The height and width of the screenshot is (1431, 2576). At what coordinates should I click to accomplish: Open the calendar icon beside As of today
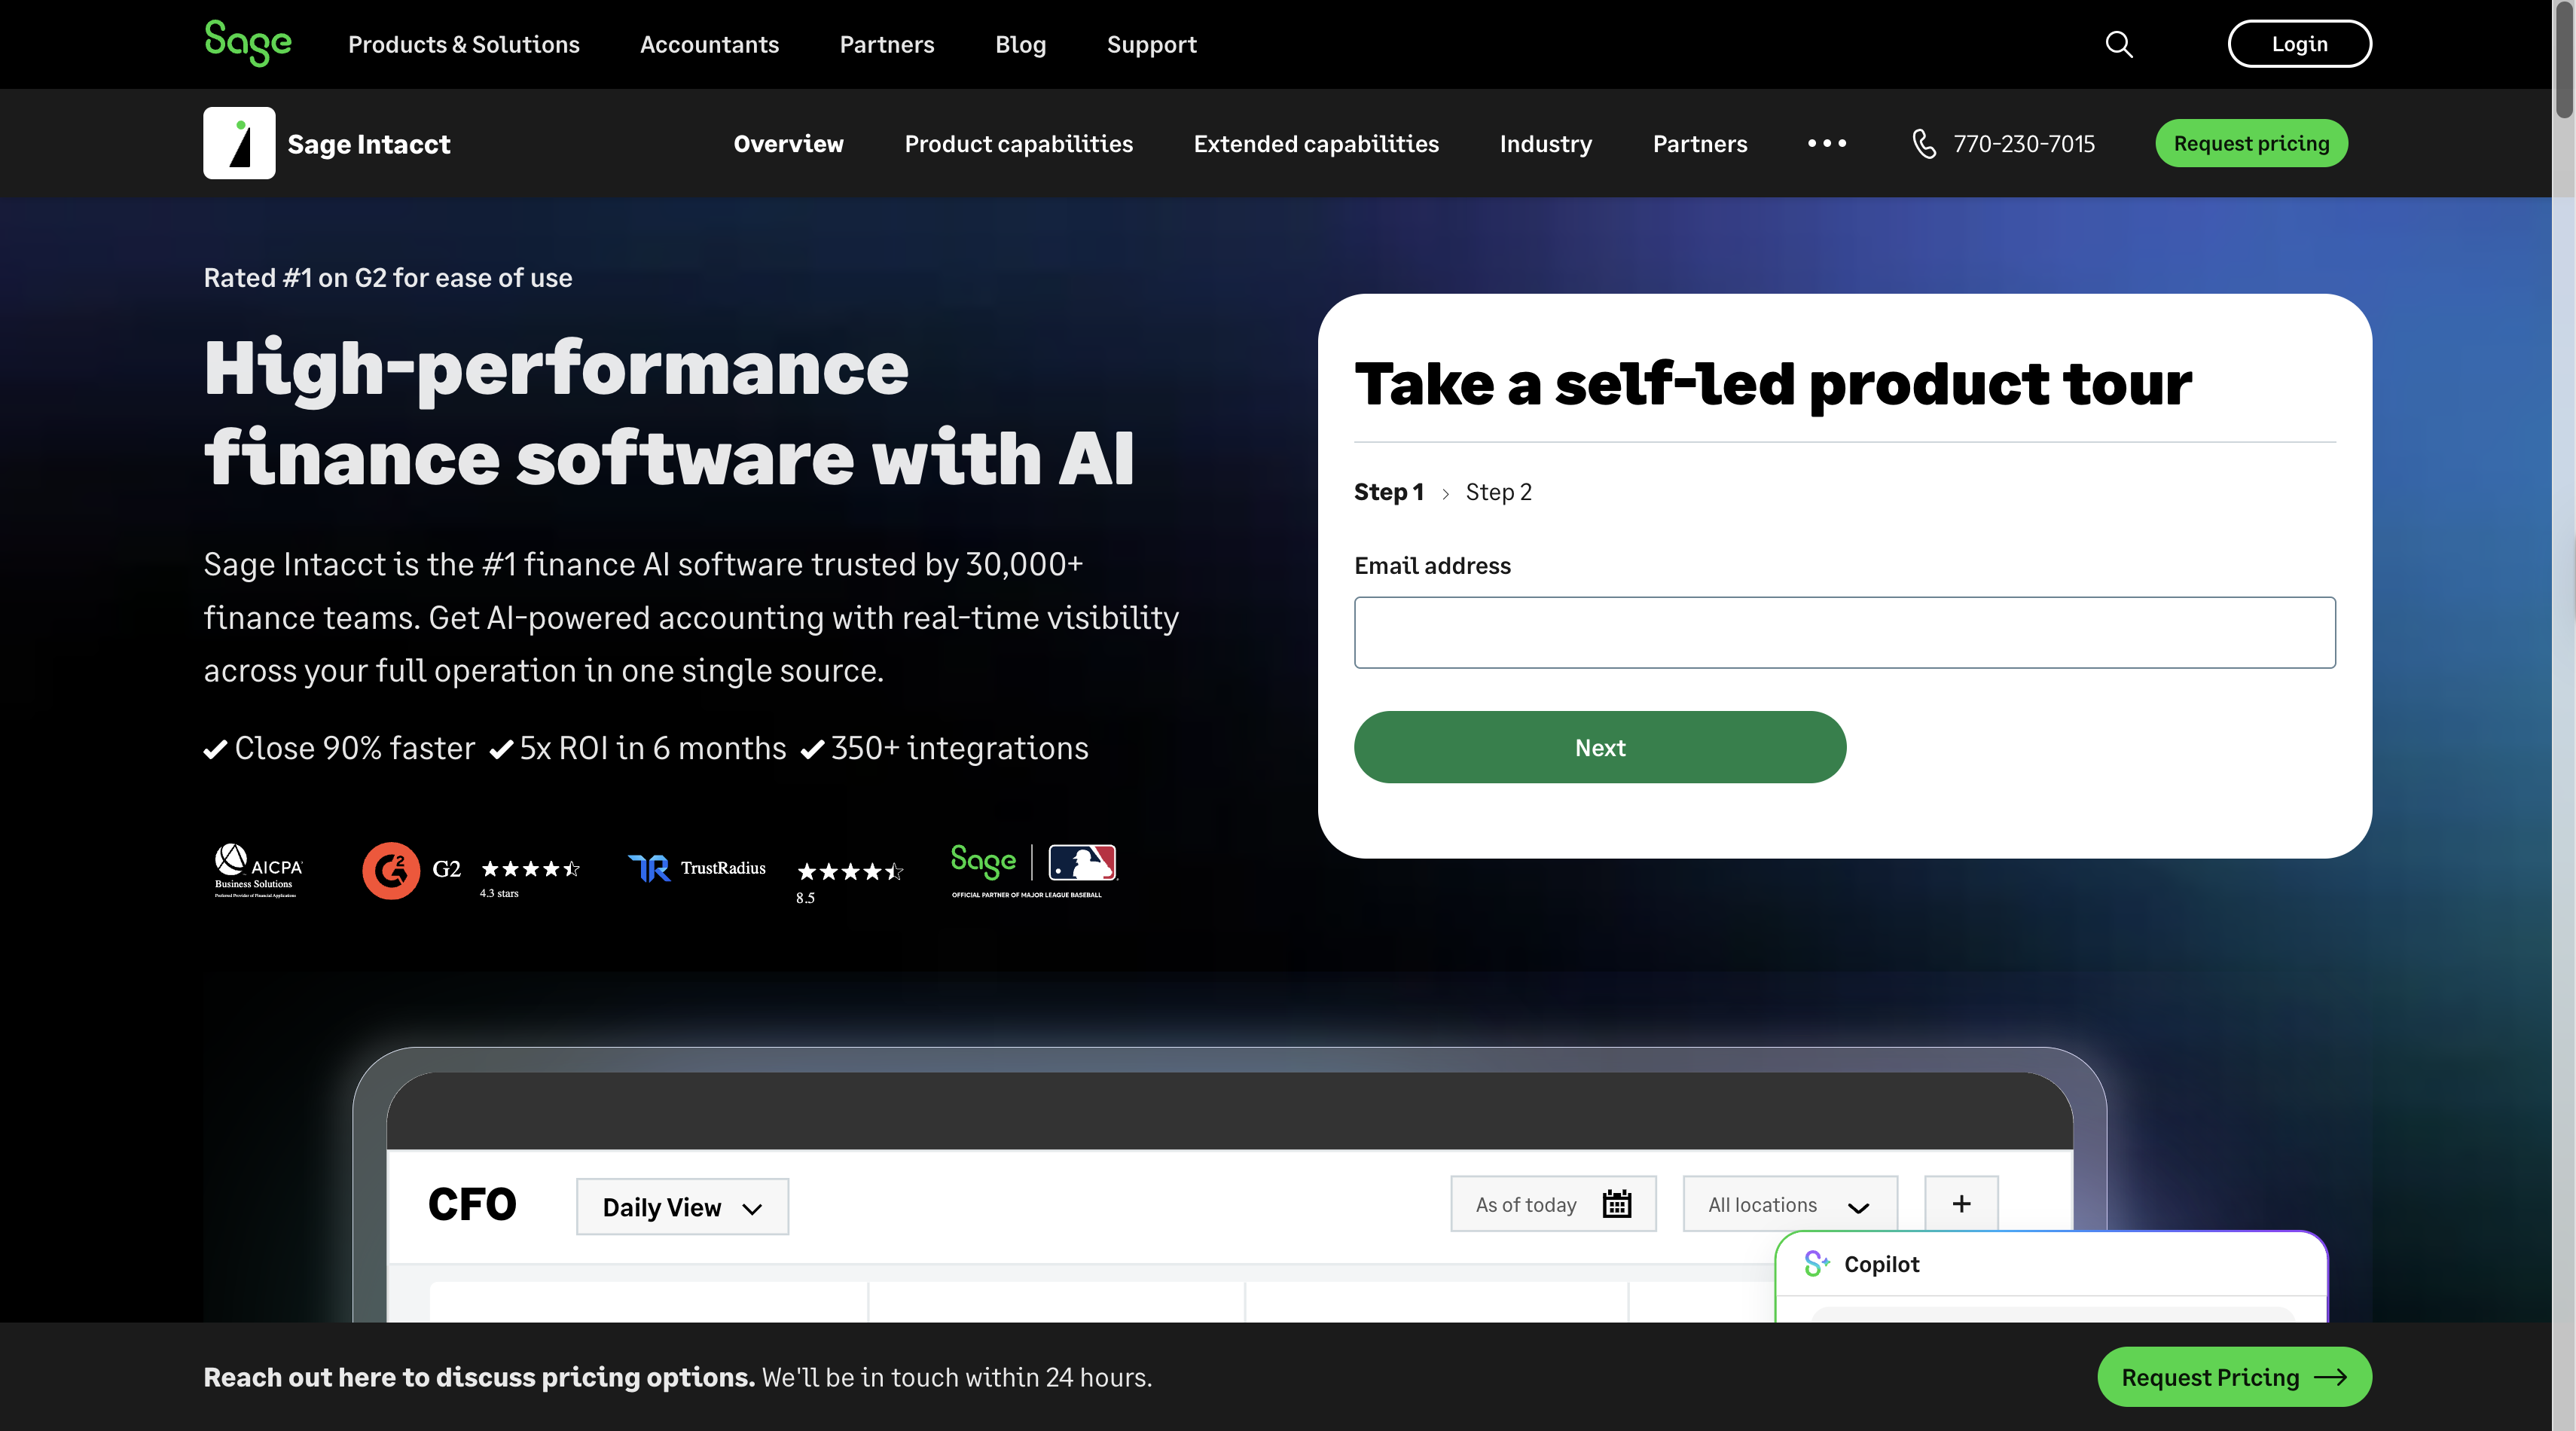tap(1618, 1205)
